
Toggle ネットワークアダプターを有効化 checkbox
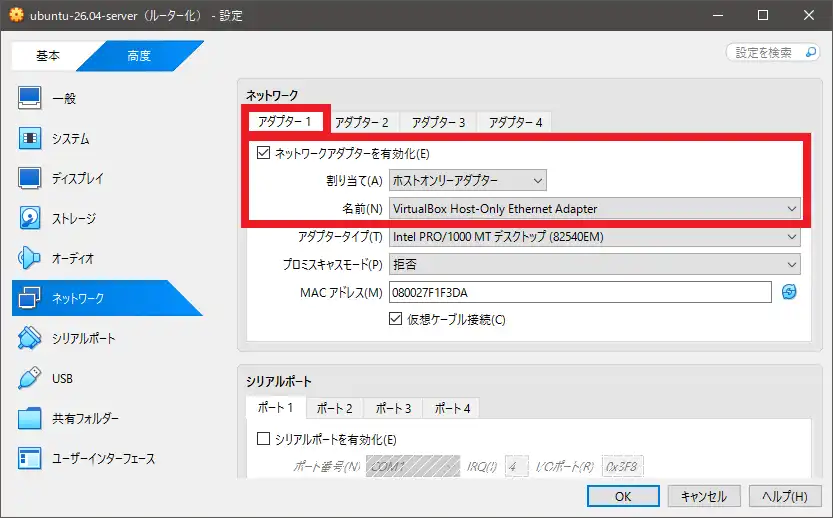pyautogui.click(x=264, y=153)
